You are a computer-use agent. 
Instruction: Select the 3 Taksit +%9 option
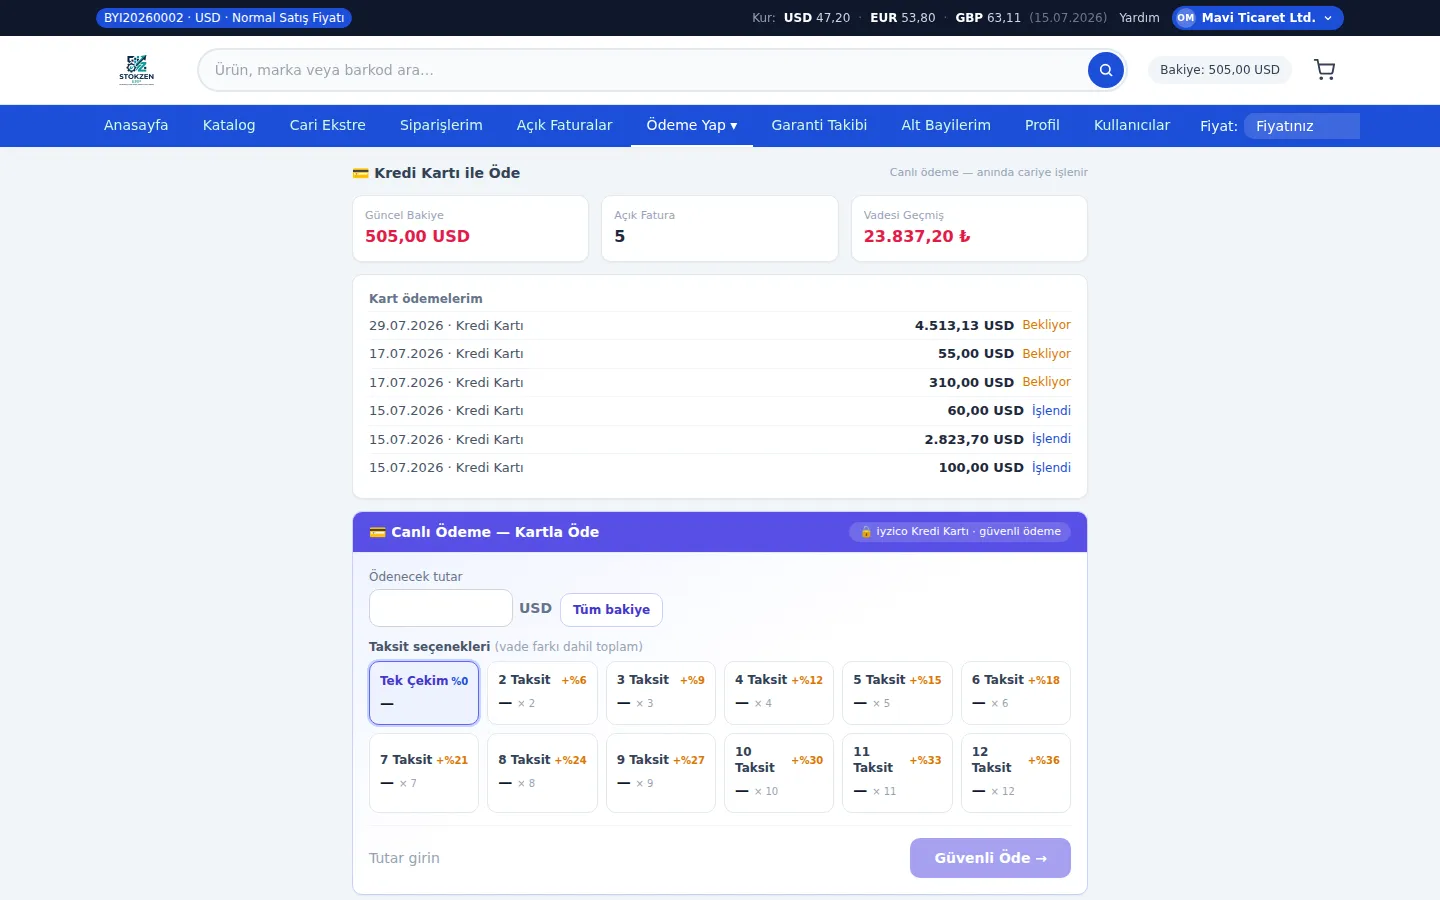pyautogui.click(x=661, y=693)
